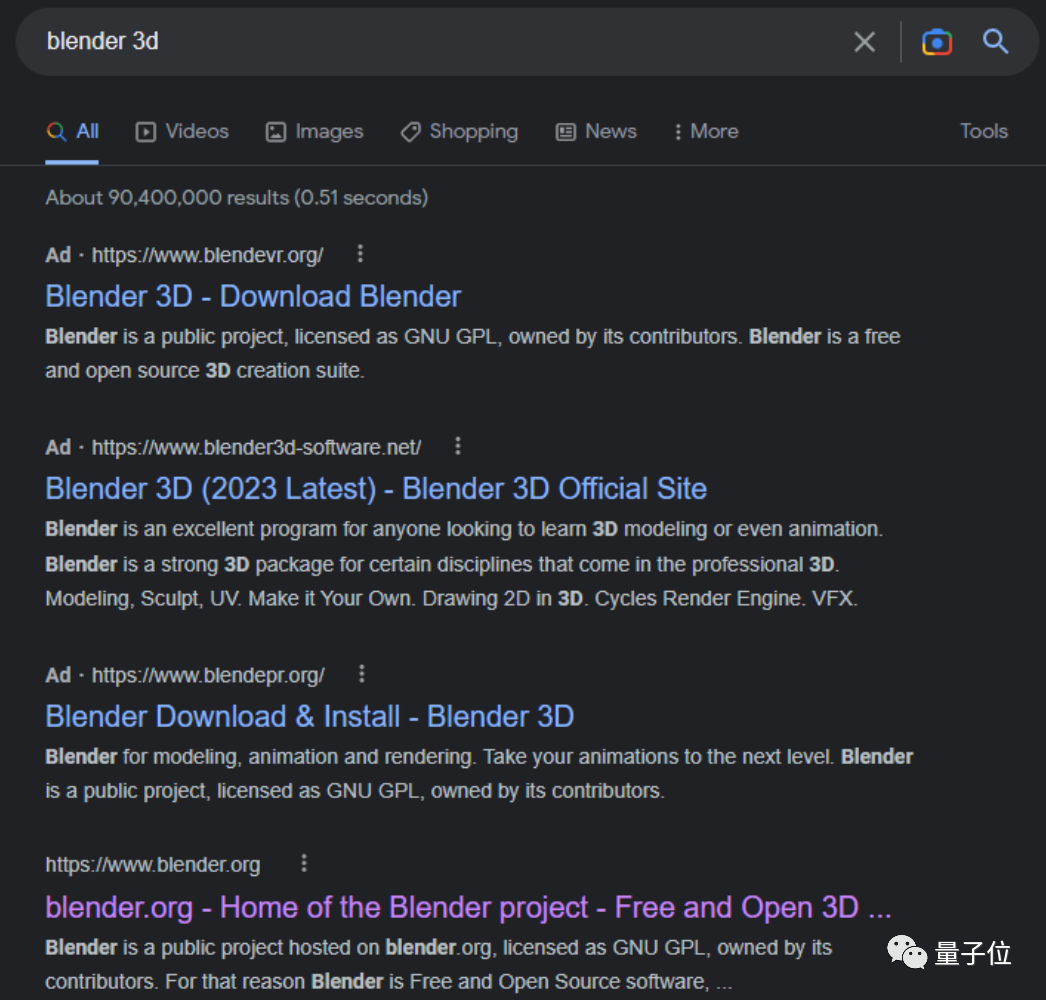Open 'blender.org - Home of the Blender project' result
Screen dimensions: 1046x1000
468,908
